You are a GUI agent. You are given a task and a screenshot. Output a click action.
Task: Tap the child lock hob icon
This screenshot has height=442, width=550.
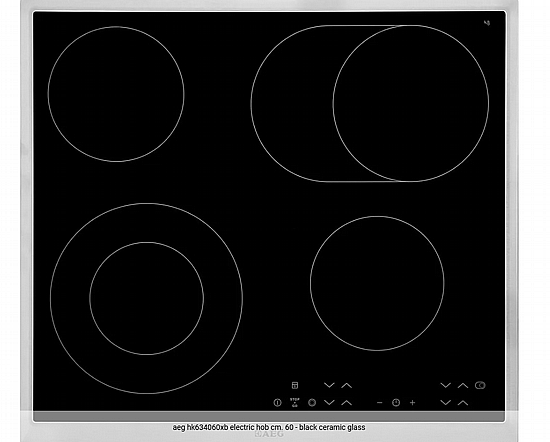(x=295, y=385)
